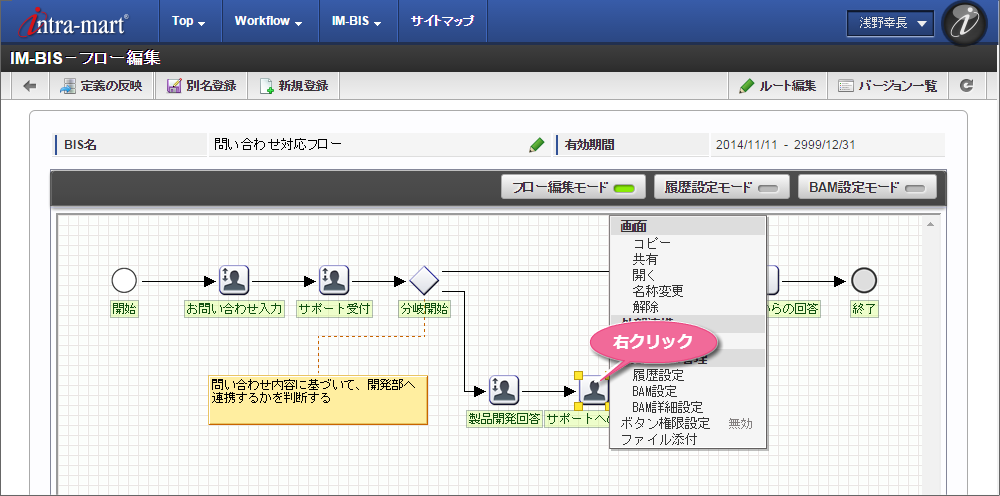Expand the 浅野幸長 user dropdown

pyautogui.click(x=890, y=23)
